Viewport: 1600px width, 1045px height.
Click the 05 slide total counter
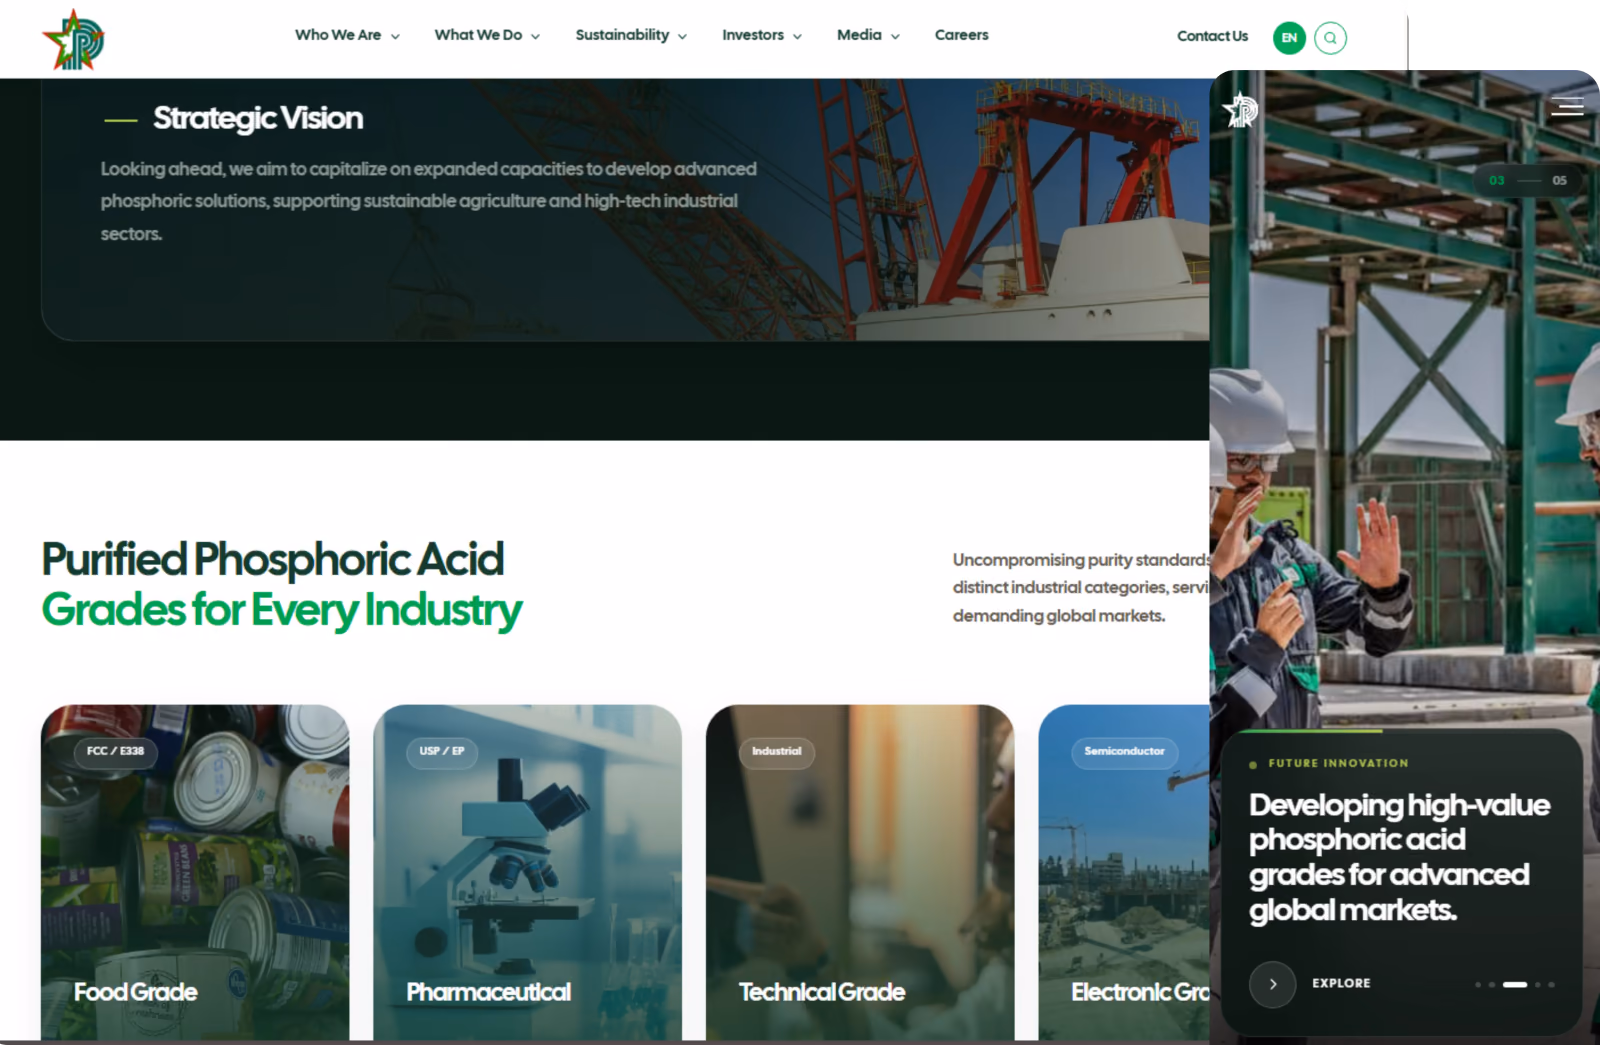[x=1559, y=180]
